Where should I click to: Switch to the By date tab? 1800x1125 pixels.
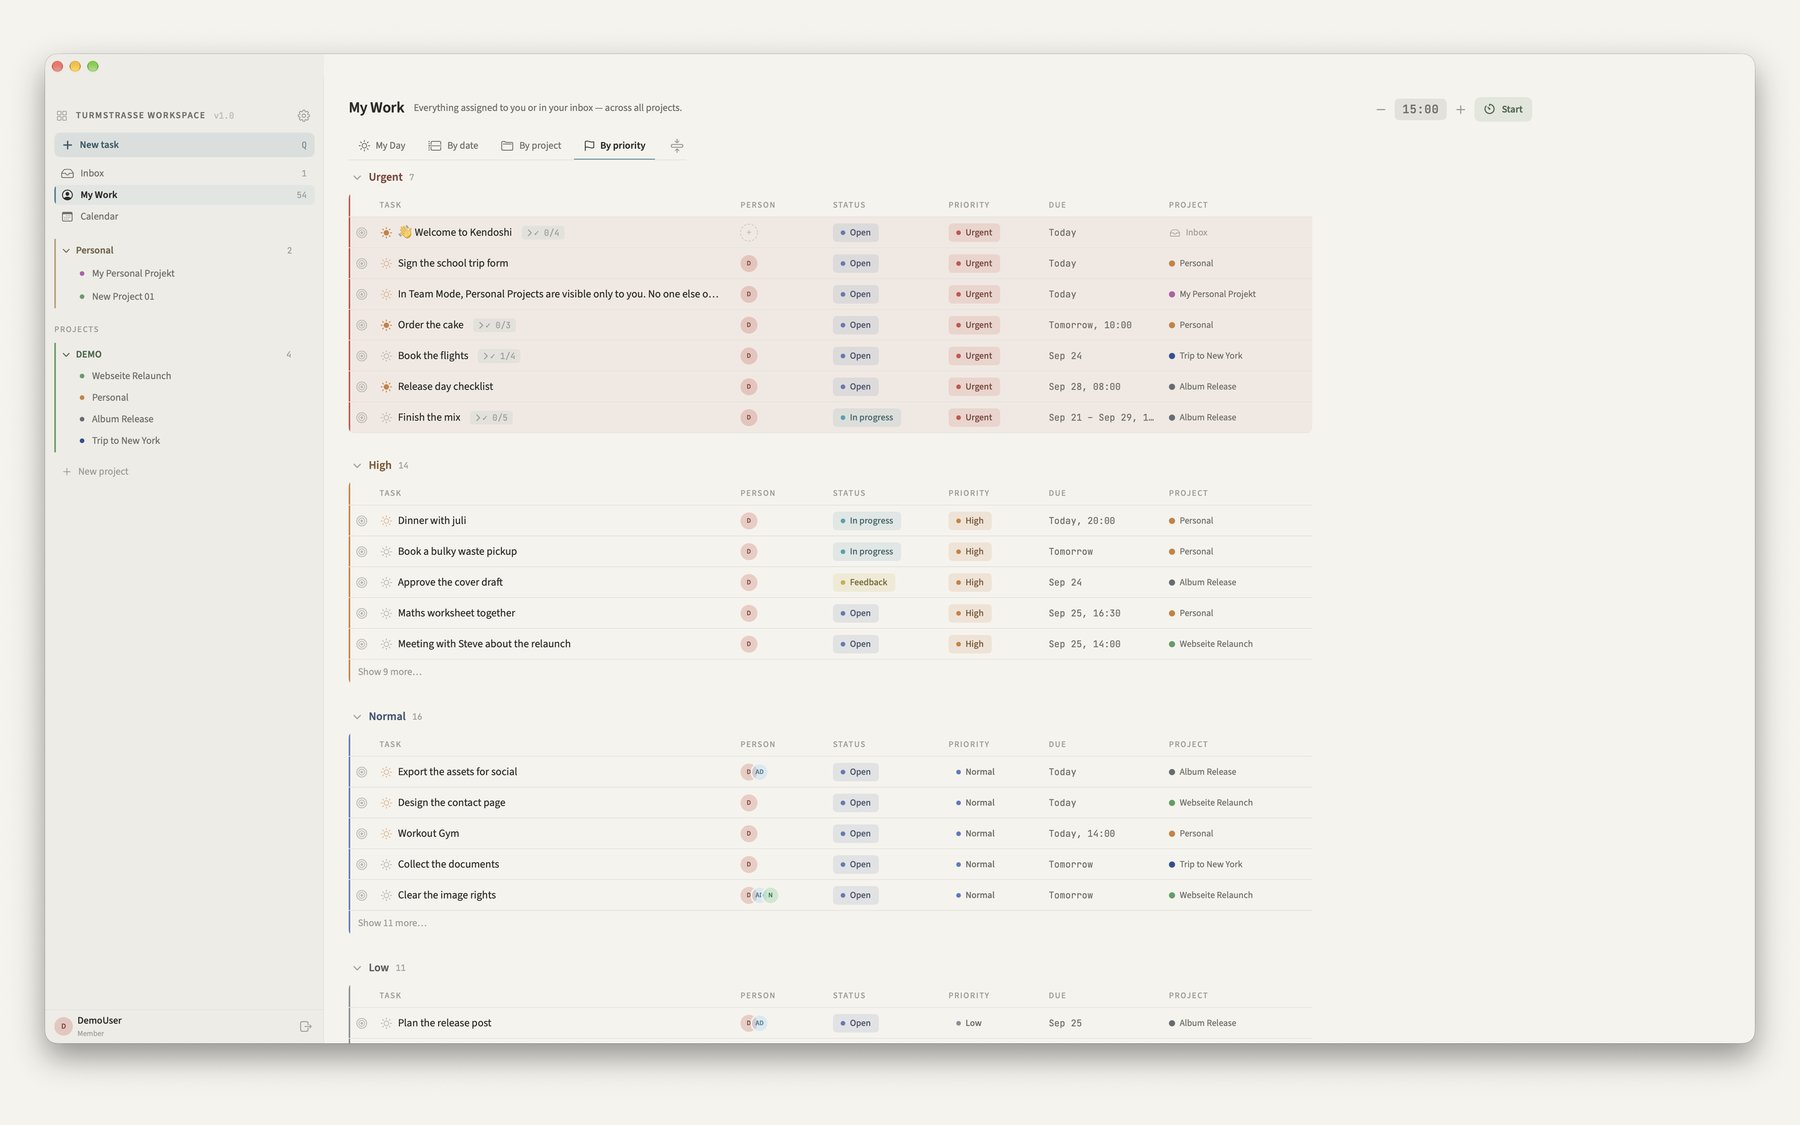pyautogui.click(x=453, y=146)
